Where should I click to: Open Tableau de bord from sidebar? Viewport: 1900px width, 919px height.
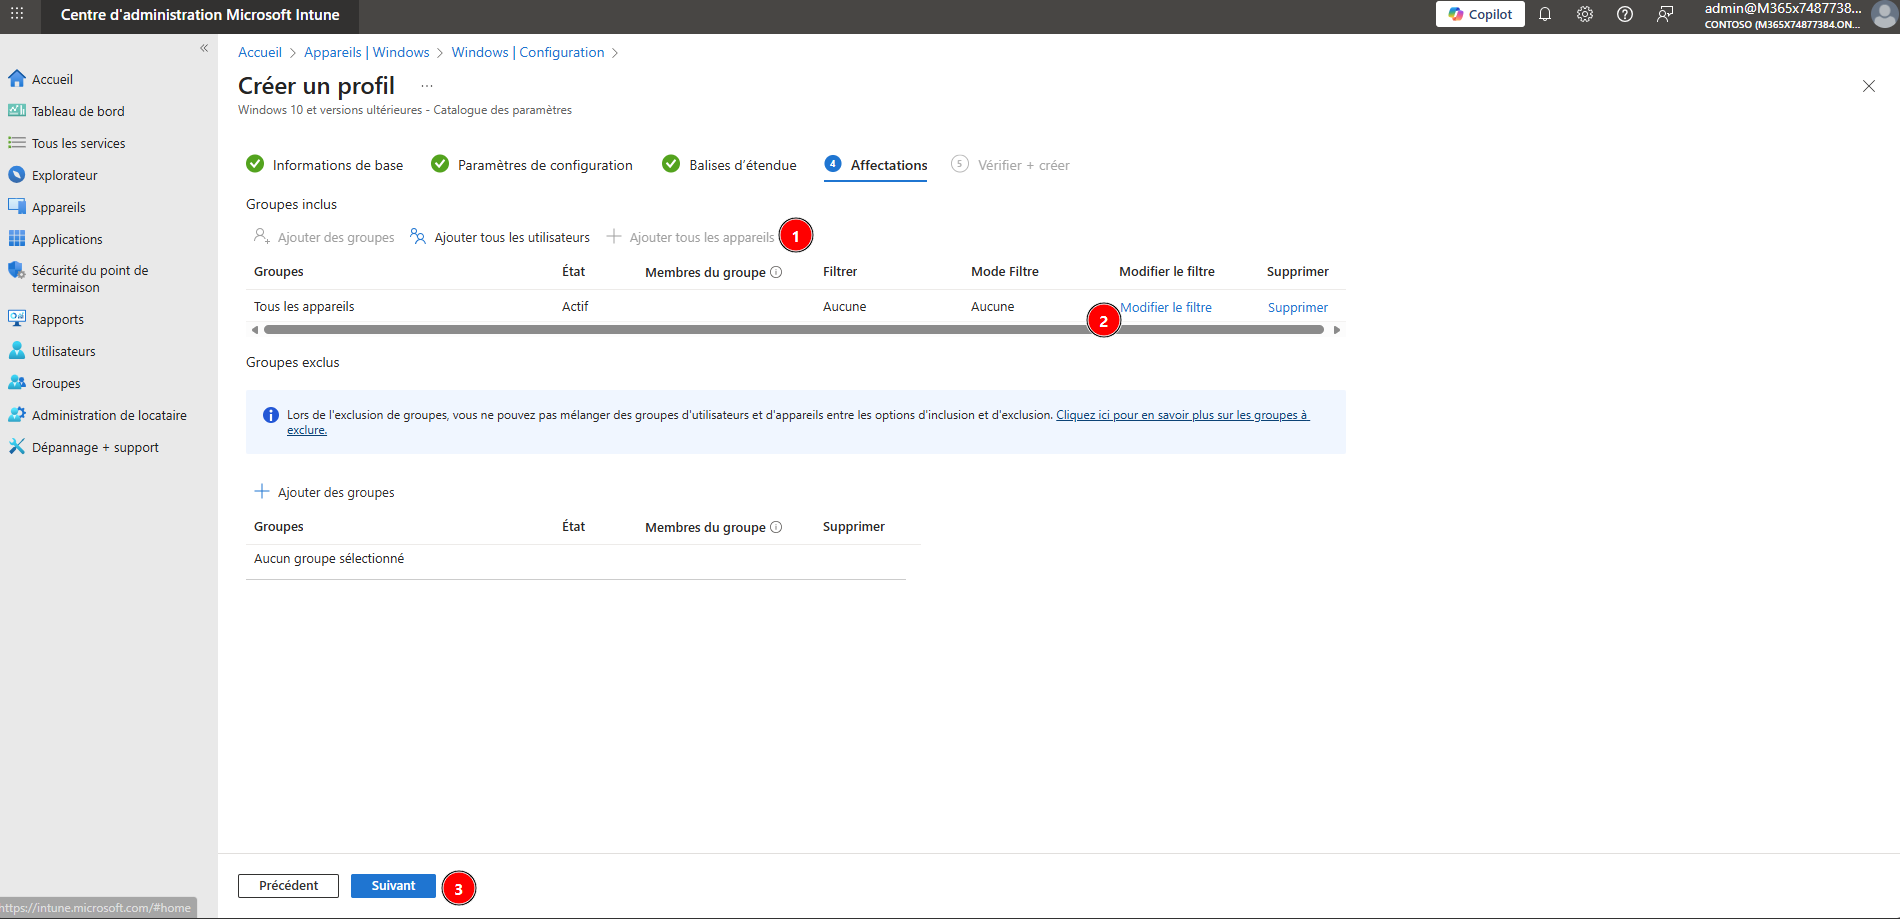point(78,111)
